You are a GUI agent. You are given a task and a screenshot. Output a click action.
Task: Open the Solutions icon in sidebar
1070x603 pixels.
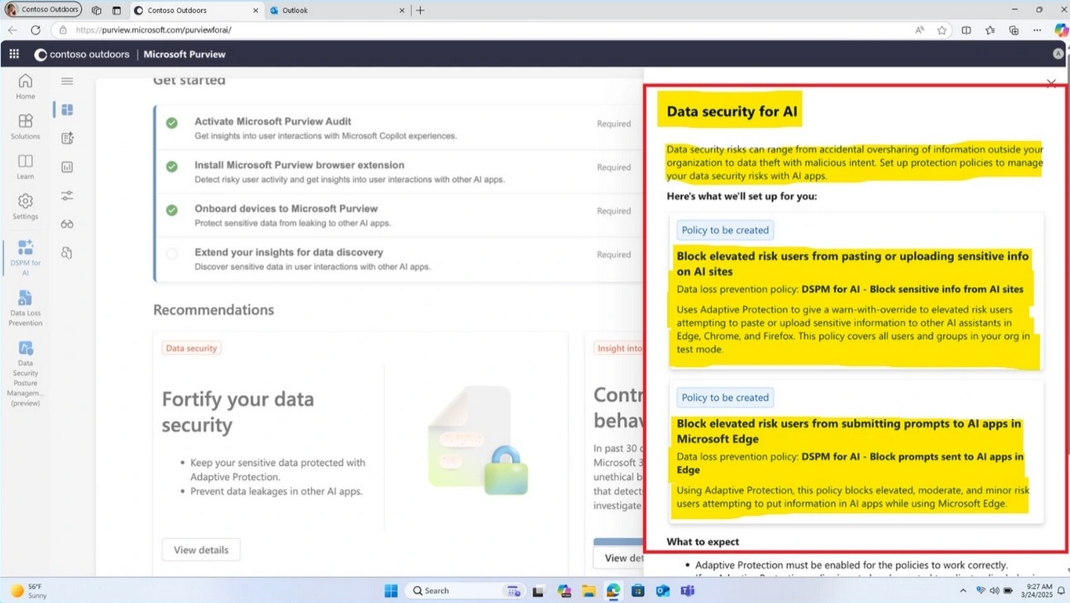pos(25,126)
